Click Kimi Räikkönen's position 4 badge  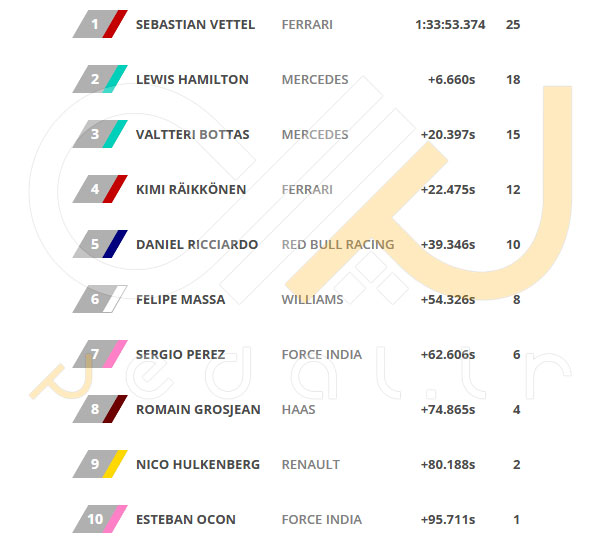(100, 189)
